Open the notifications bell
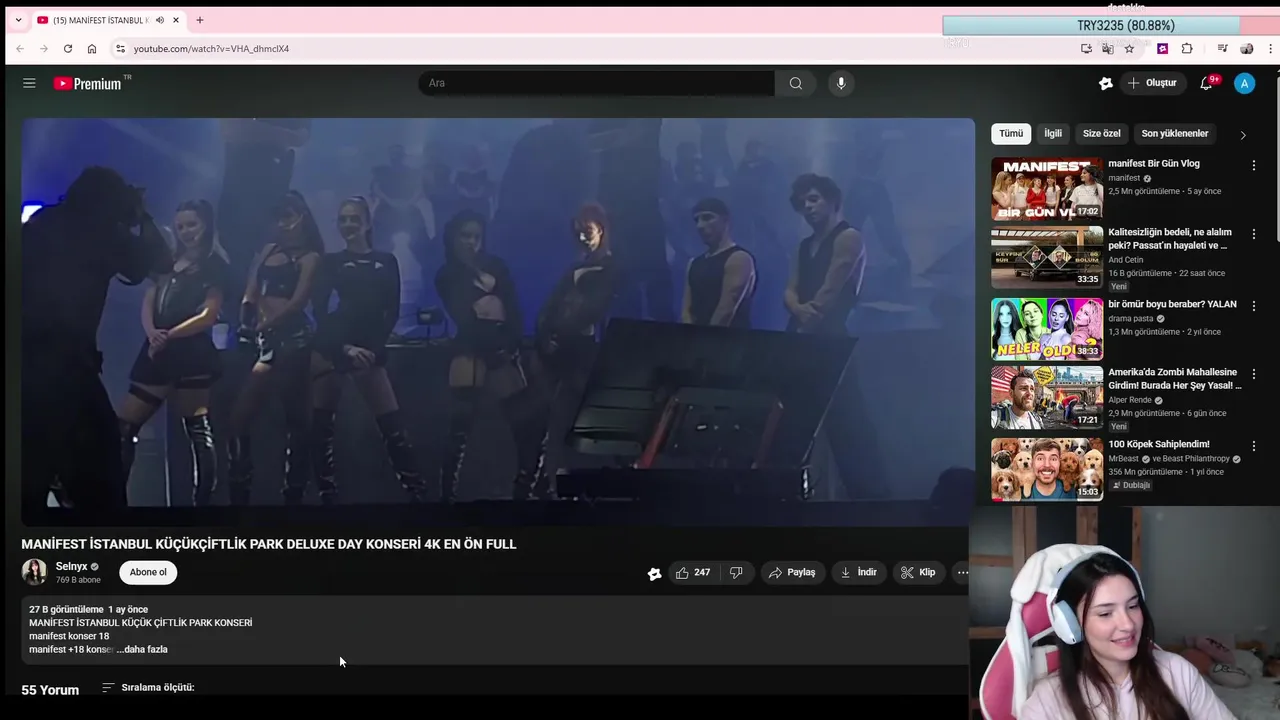The width and height of the screenshot is (1280, 720). 1207,83
